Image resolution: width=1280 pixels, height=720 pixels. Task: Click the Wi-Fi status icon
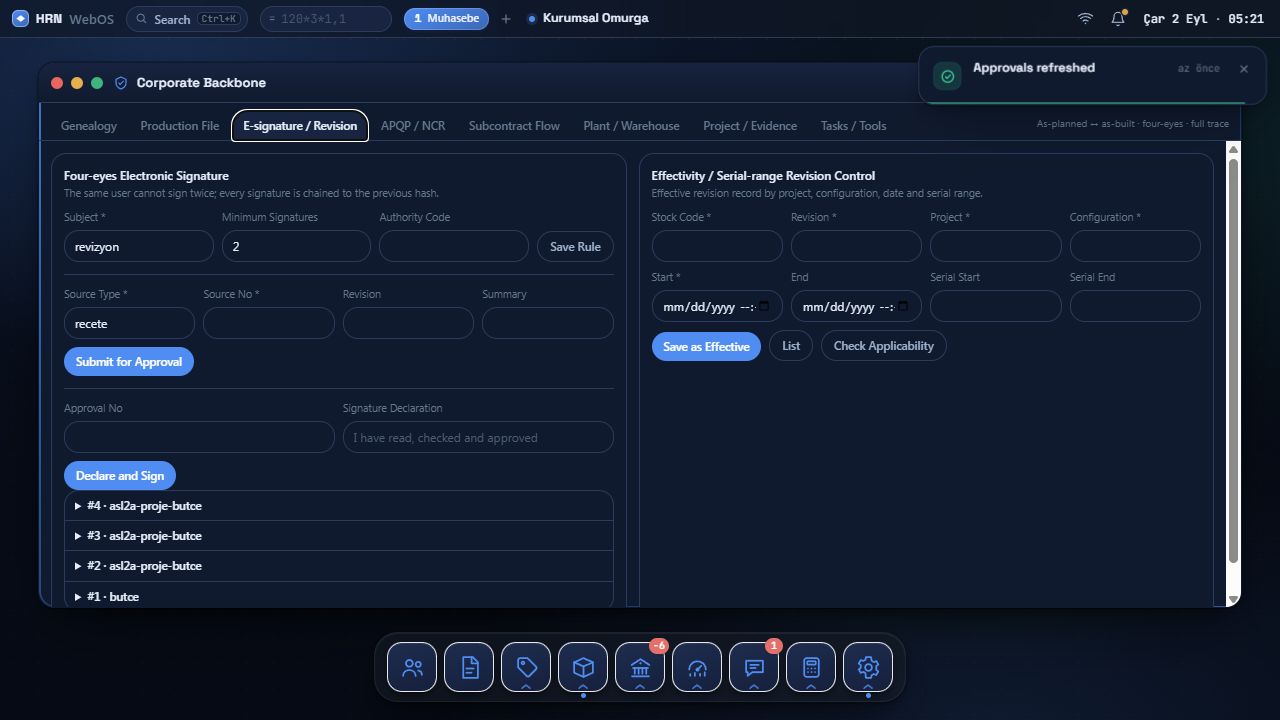pyautogui.click(x=1085, y=18)
